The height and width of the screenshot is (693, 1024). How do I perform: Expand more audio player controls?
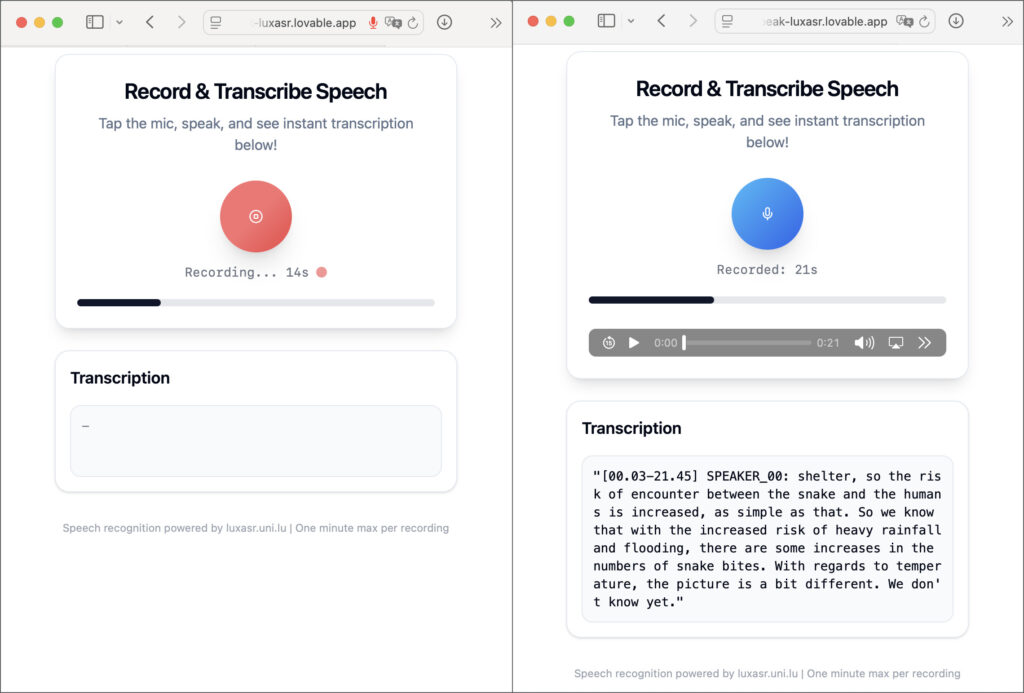pyautogui.click(x=925, y=343)
